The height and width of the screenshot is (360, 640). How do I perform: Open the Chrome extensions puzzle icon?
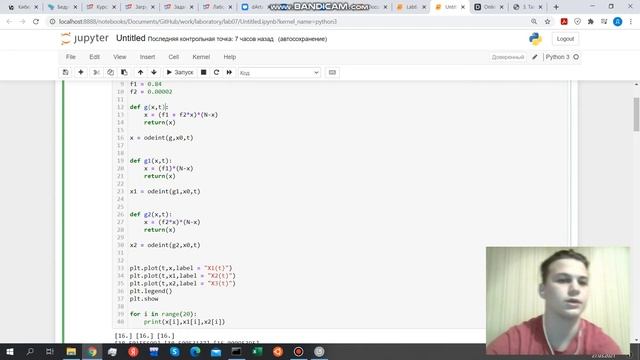tap(591, 22)
